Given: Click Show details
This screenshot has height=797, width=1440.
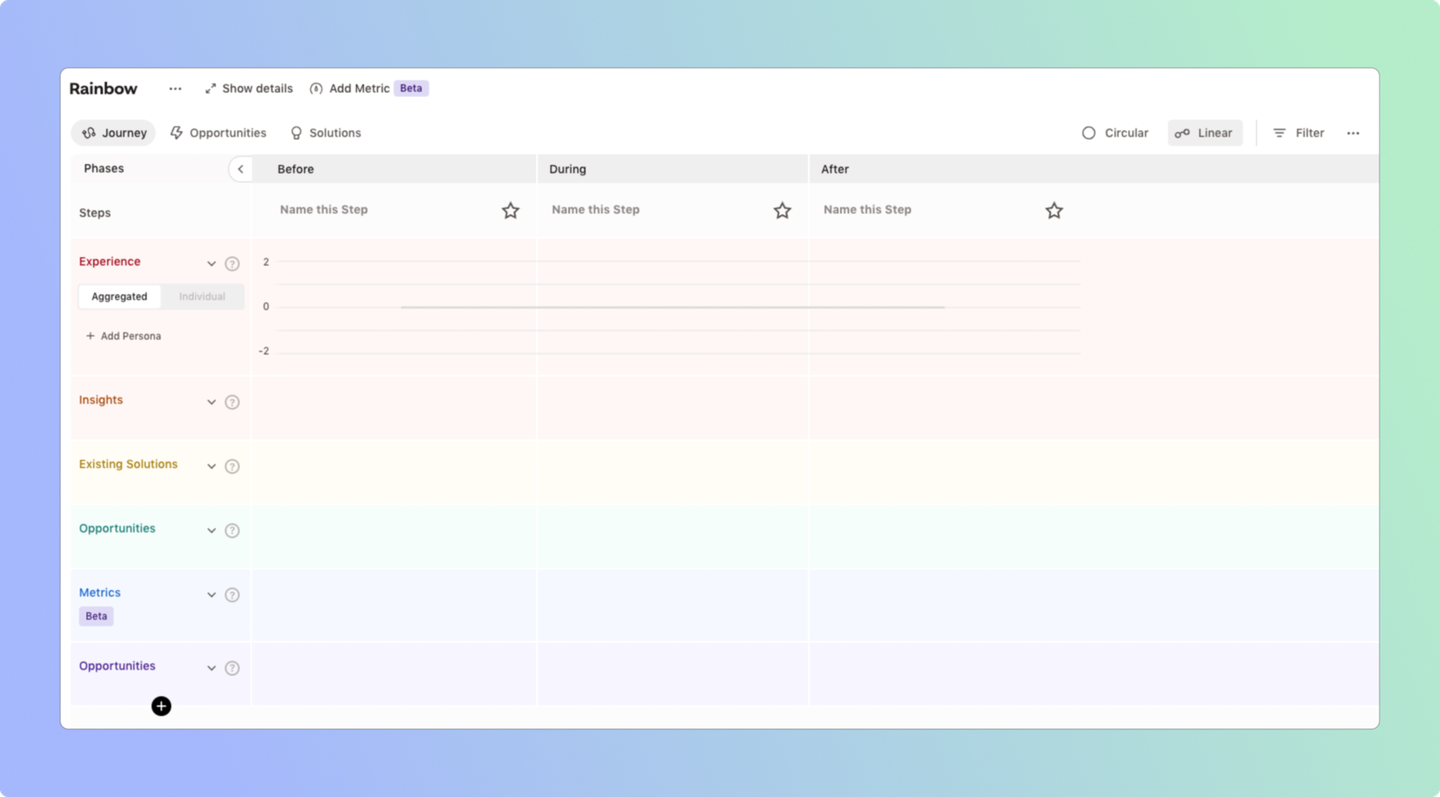Looking at the screenshot, I should (248, 89).
